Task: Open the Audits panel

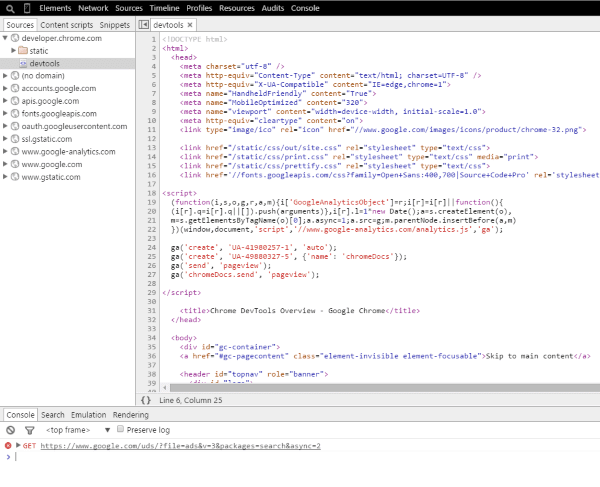Action: (273, 8)
